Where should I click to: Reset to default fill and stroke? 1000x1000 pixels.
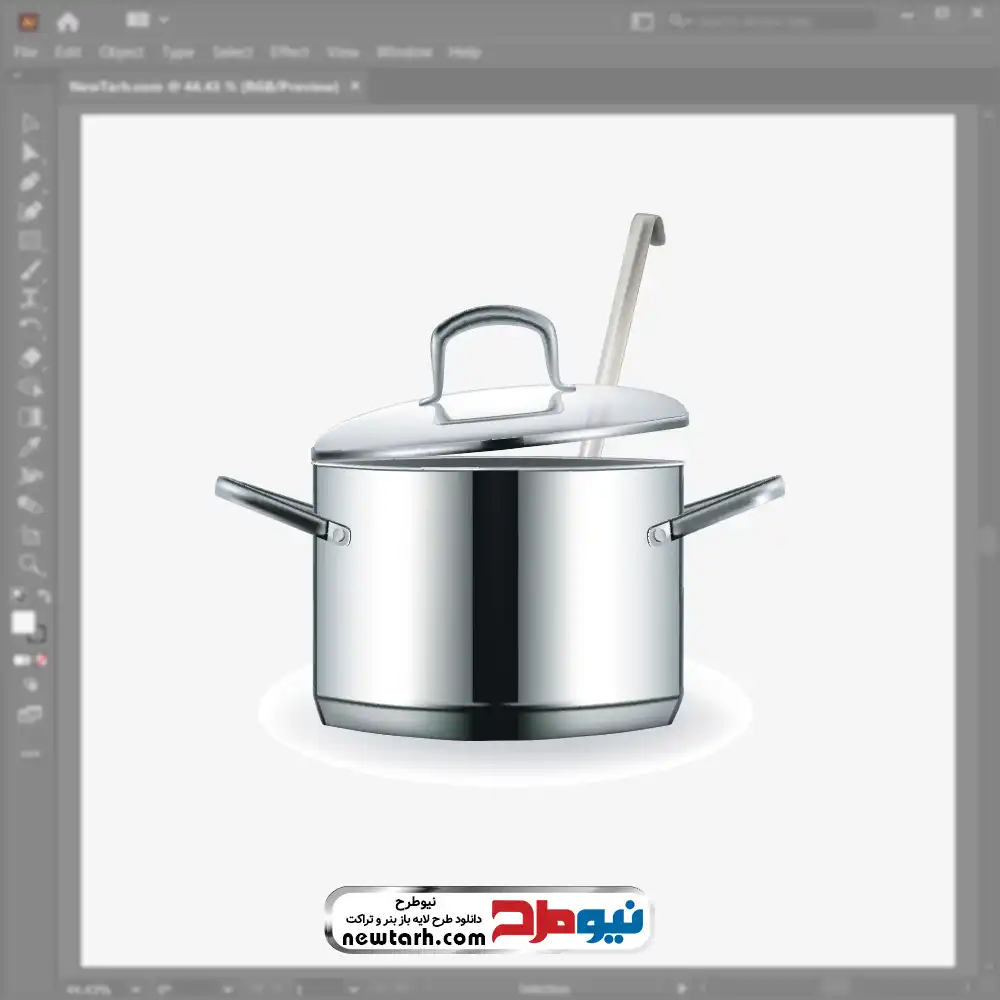[x=17, y=596]
